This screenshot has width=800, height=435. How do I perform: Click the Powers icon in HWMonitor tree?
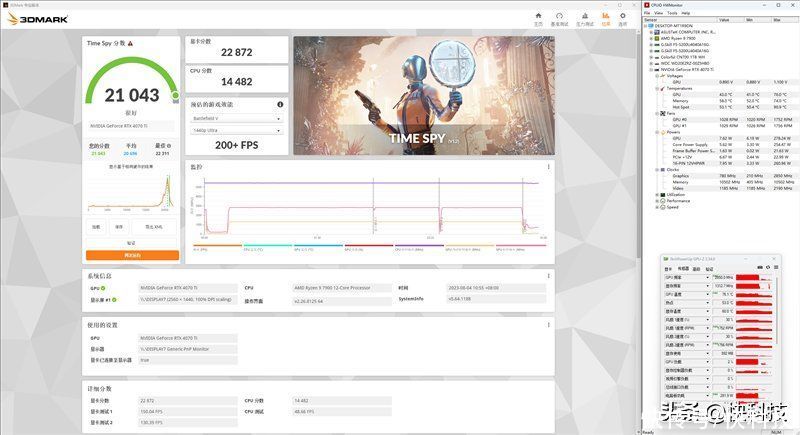(662, 132)
